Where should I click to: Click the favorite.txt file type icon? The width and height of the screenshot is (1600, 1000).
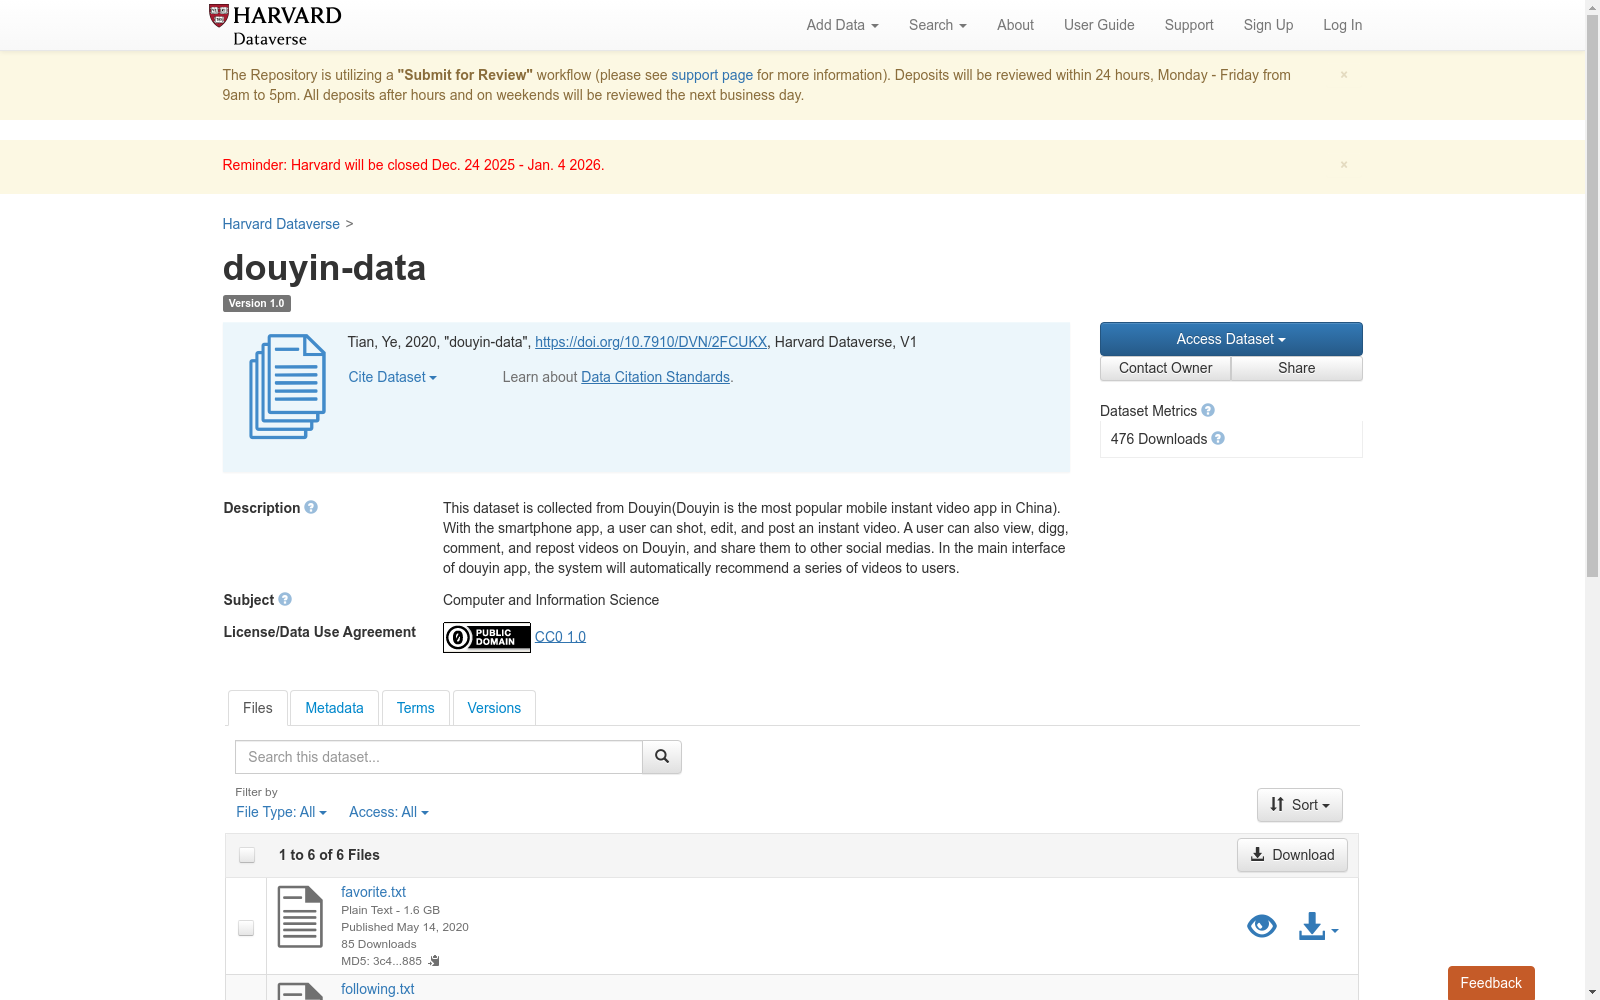pos(300,917)
